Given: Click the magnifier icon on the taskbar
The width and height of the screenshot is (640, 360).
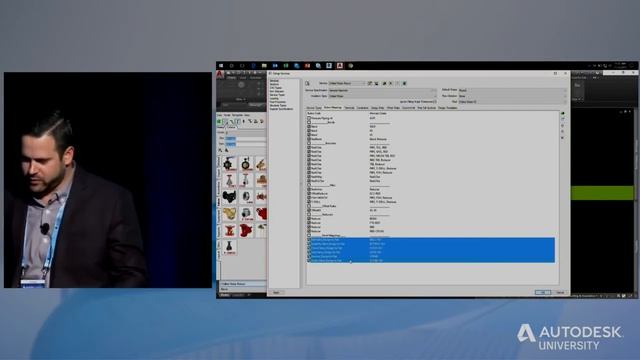Looking at the screenshot, I should coord(318,65).
